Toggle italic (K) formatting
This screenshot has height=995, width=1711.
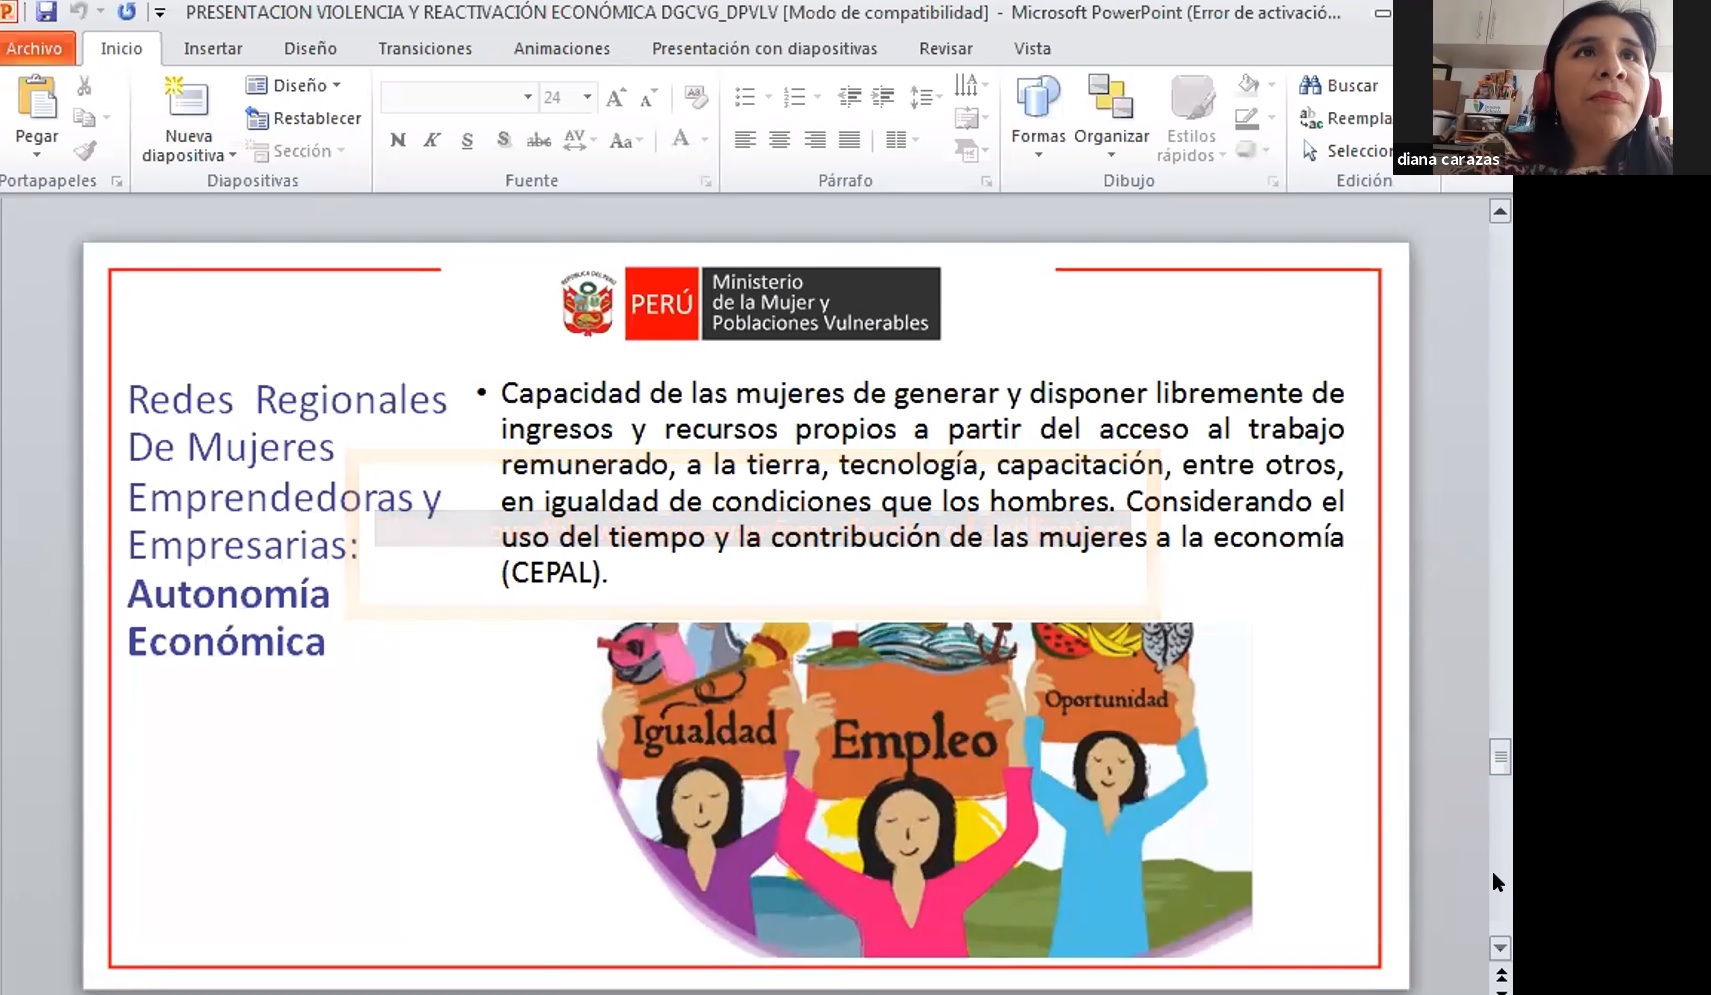[432, 140]
